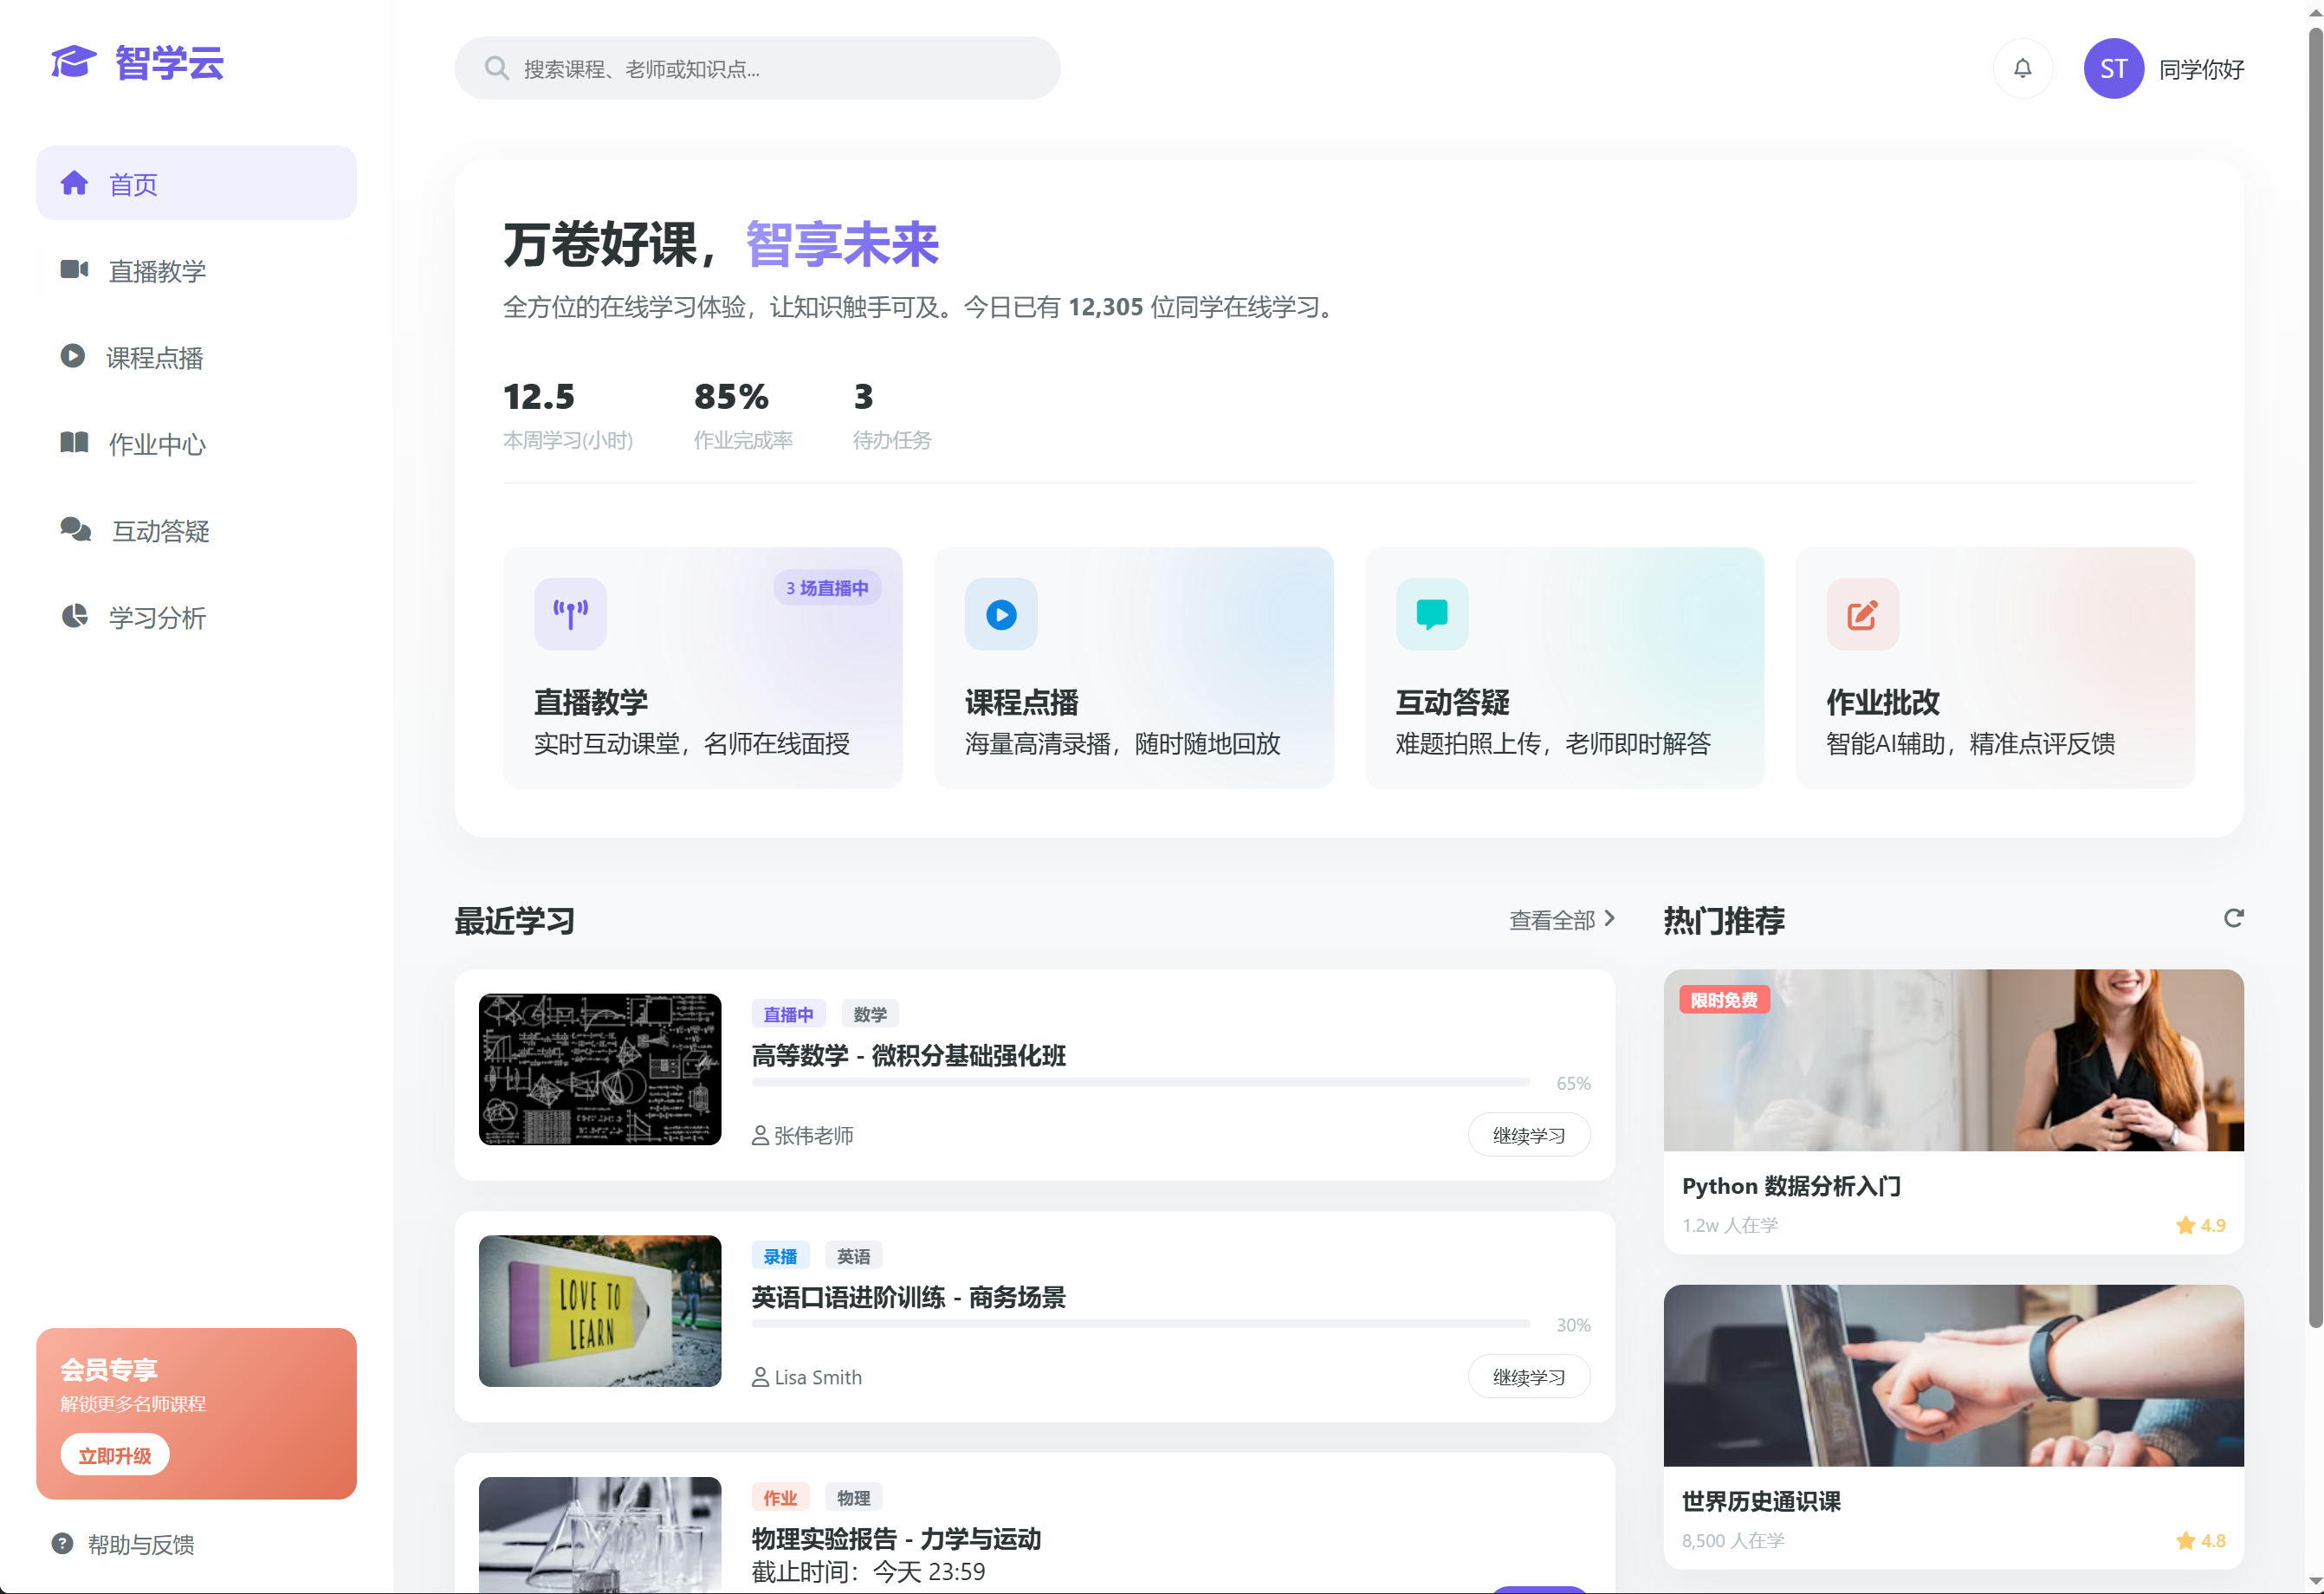Viewport: 2324px width, 1594px height.
Task: Click the 智学云 graduation cap logo
Action: click(x=73, y=62)
